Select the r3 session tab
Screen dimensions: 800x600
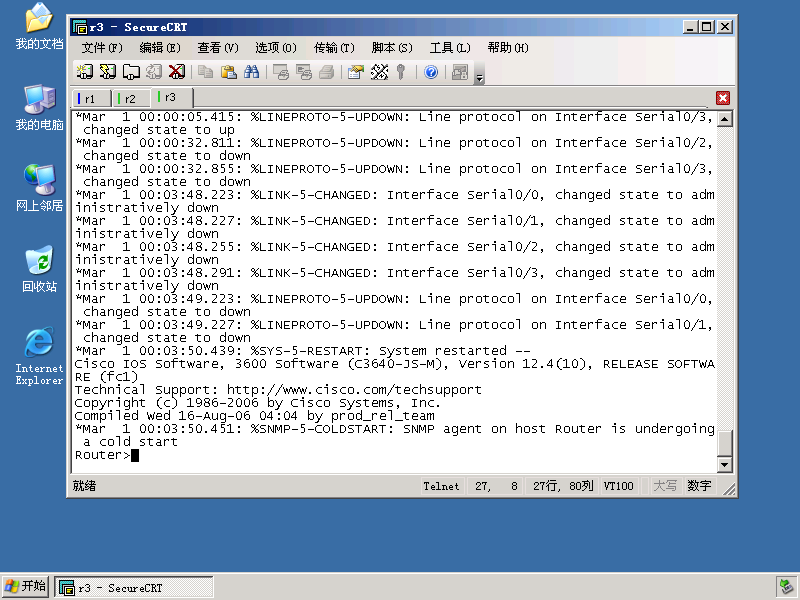(172, 97)
